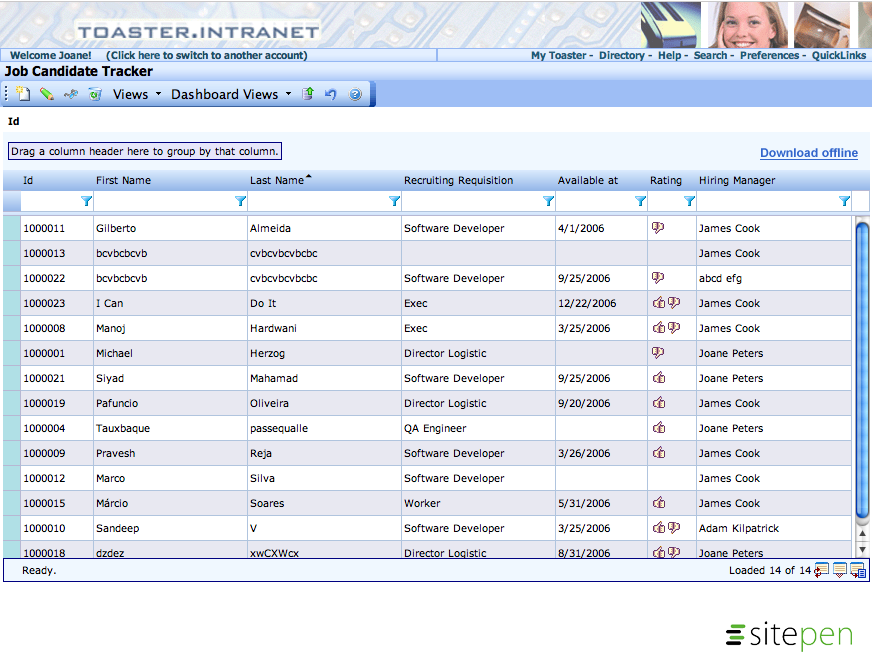874x664 pixels.
Task: Click the Download offline link
Action: point(809,153)
